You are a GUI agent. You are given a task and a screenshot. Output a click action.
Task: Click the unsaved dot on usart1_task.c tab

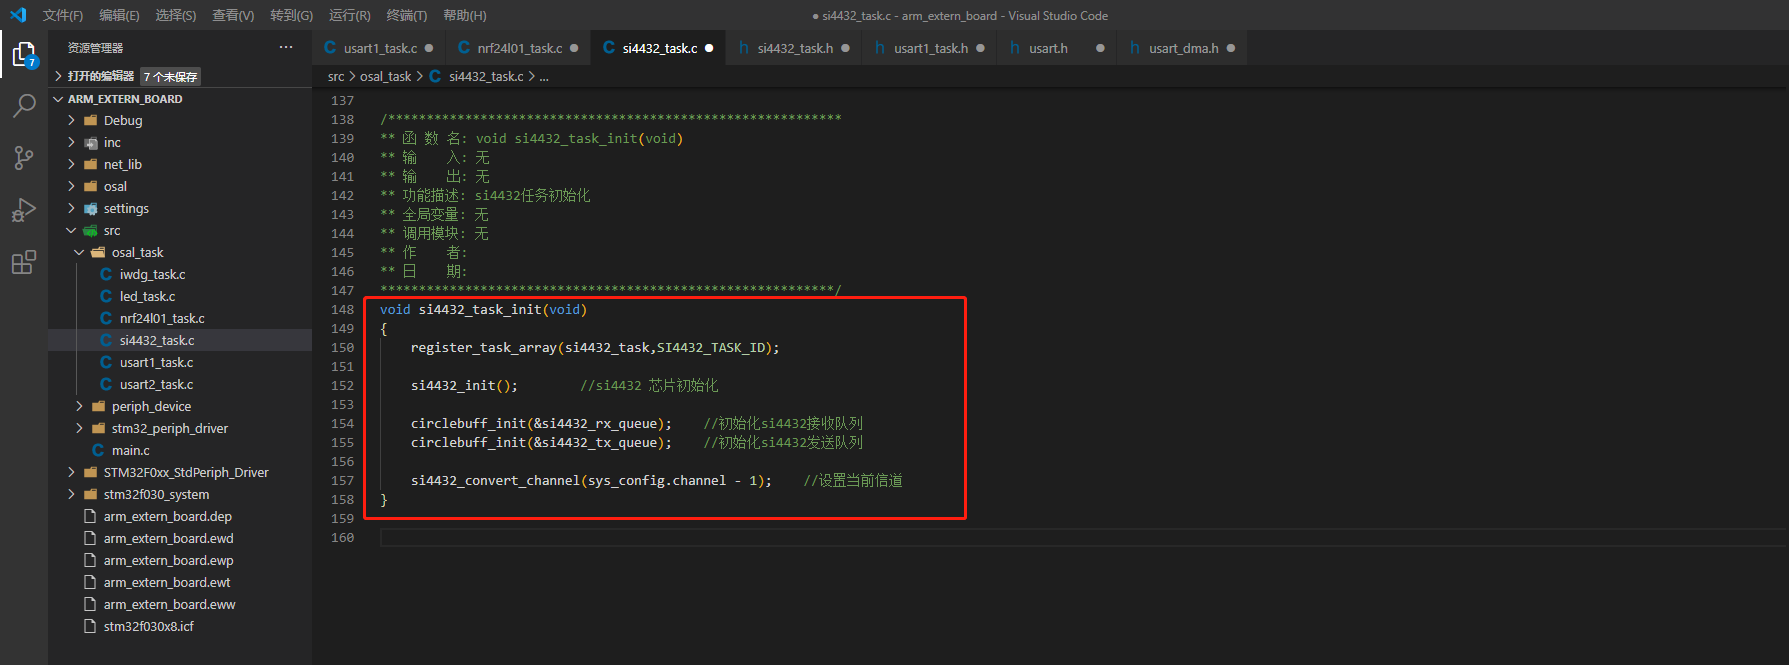click(x=429, y=48)
